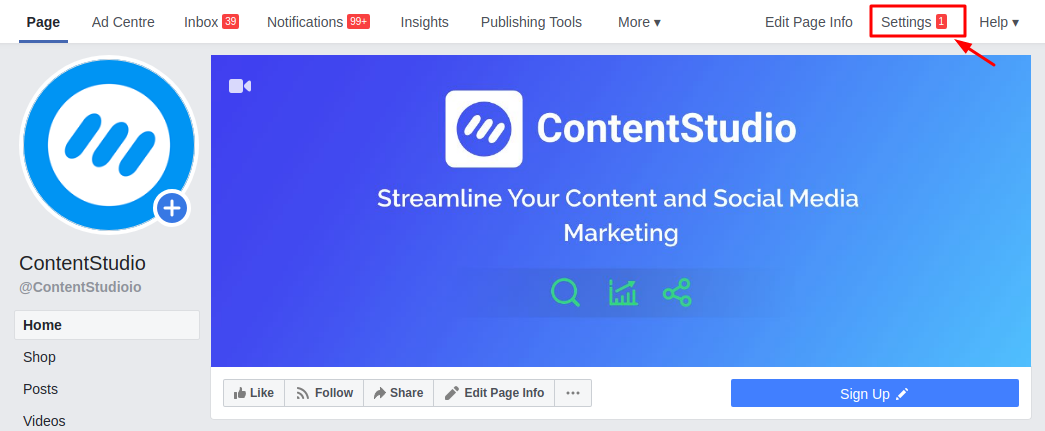Click the cover tagline 'Streamline Your Content'
Viewport: 1045px width, 431px height.
(x=618, y=215)
